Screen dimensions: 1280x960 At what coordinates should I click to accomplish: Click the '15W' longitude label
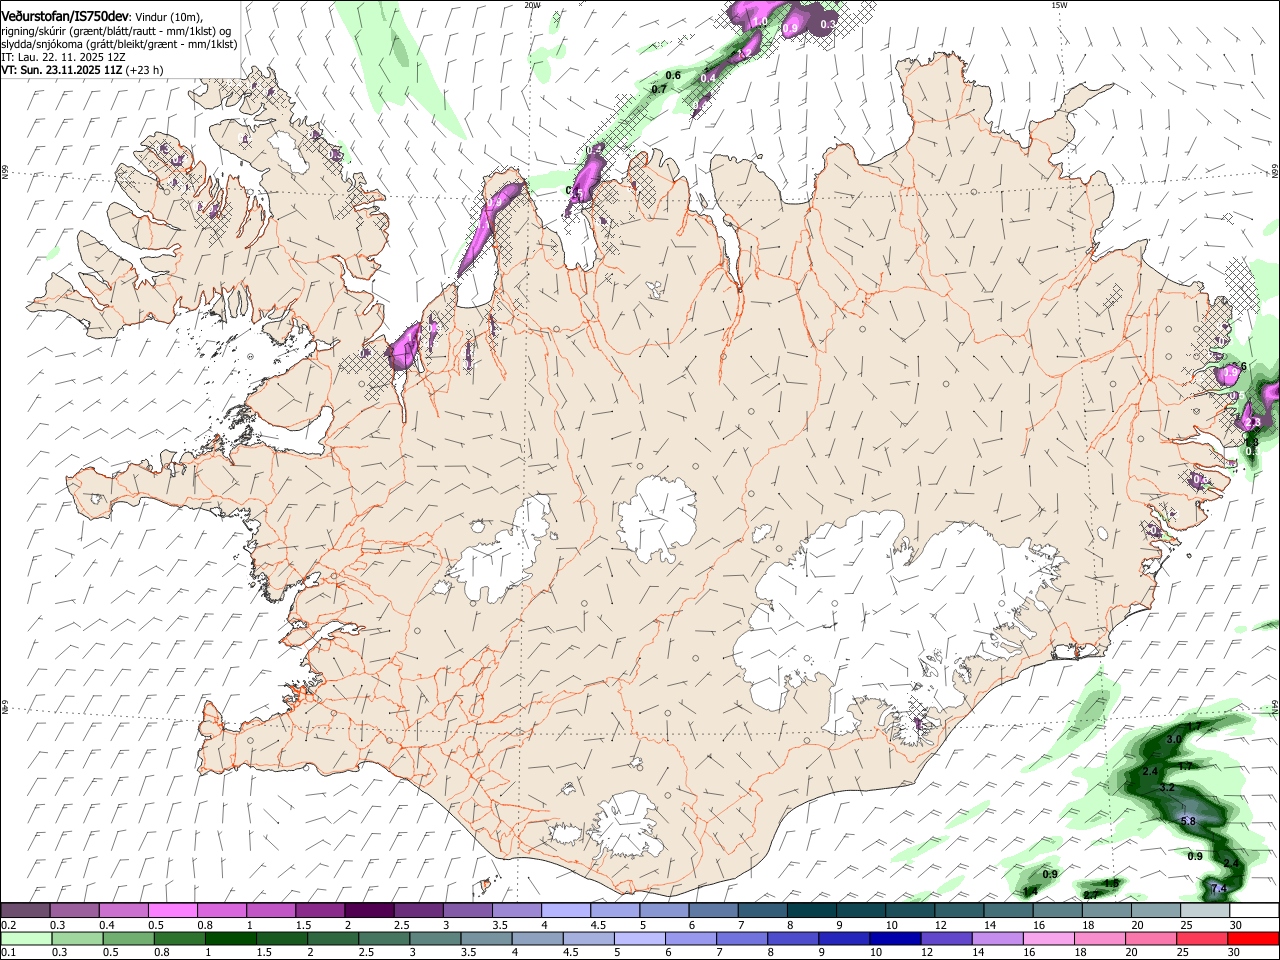click(1059, 5)
